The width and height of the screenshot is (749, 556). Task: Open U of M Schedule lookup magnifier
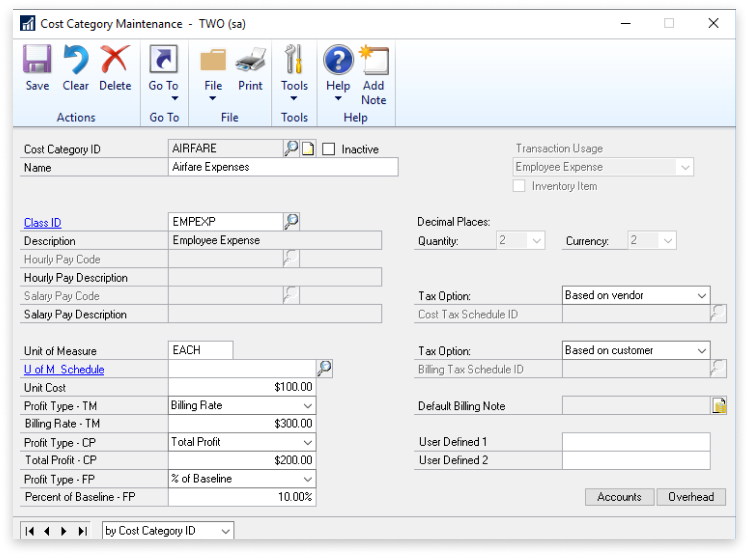point(324,368)
